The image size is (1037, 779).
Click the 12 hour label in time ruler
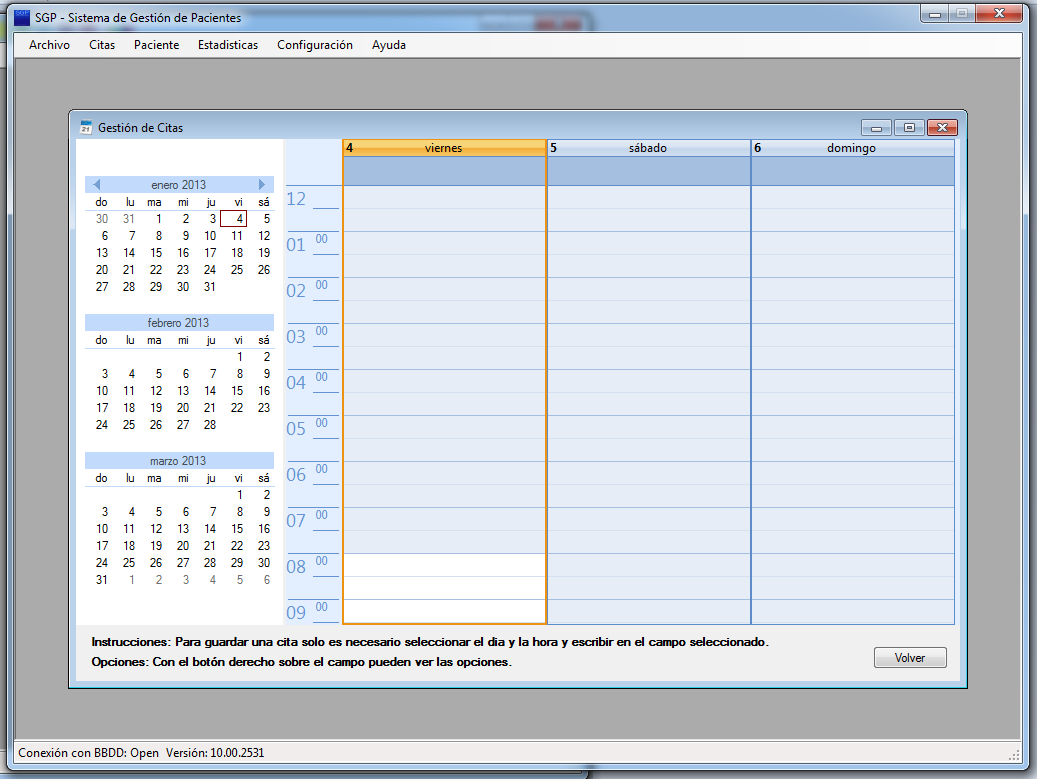tap(296, 199)
